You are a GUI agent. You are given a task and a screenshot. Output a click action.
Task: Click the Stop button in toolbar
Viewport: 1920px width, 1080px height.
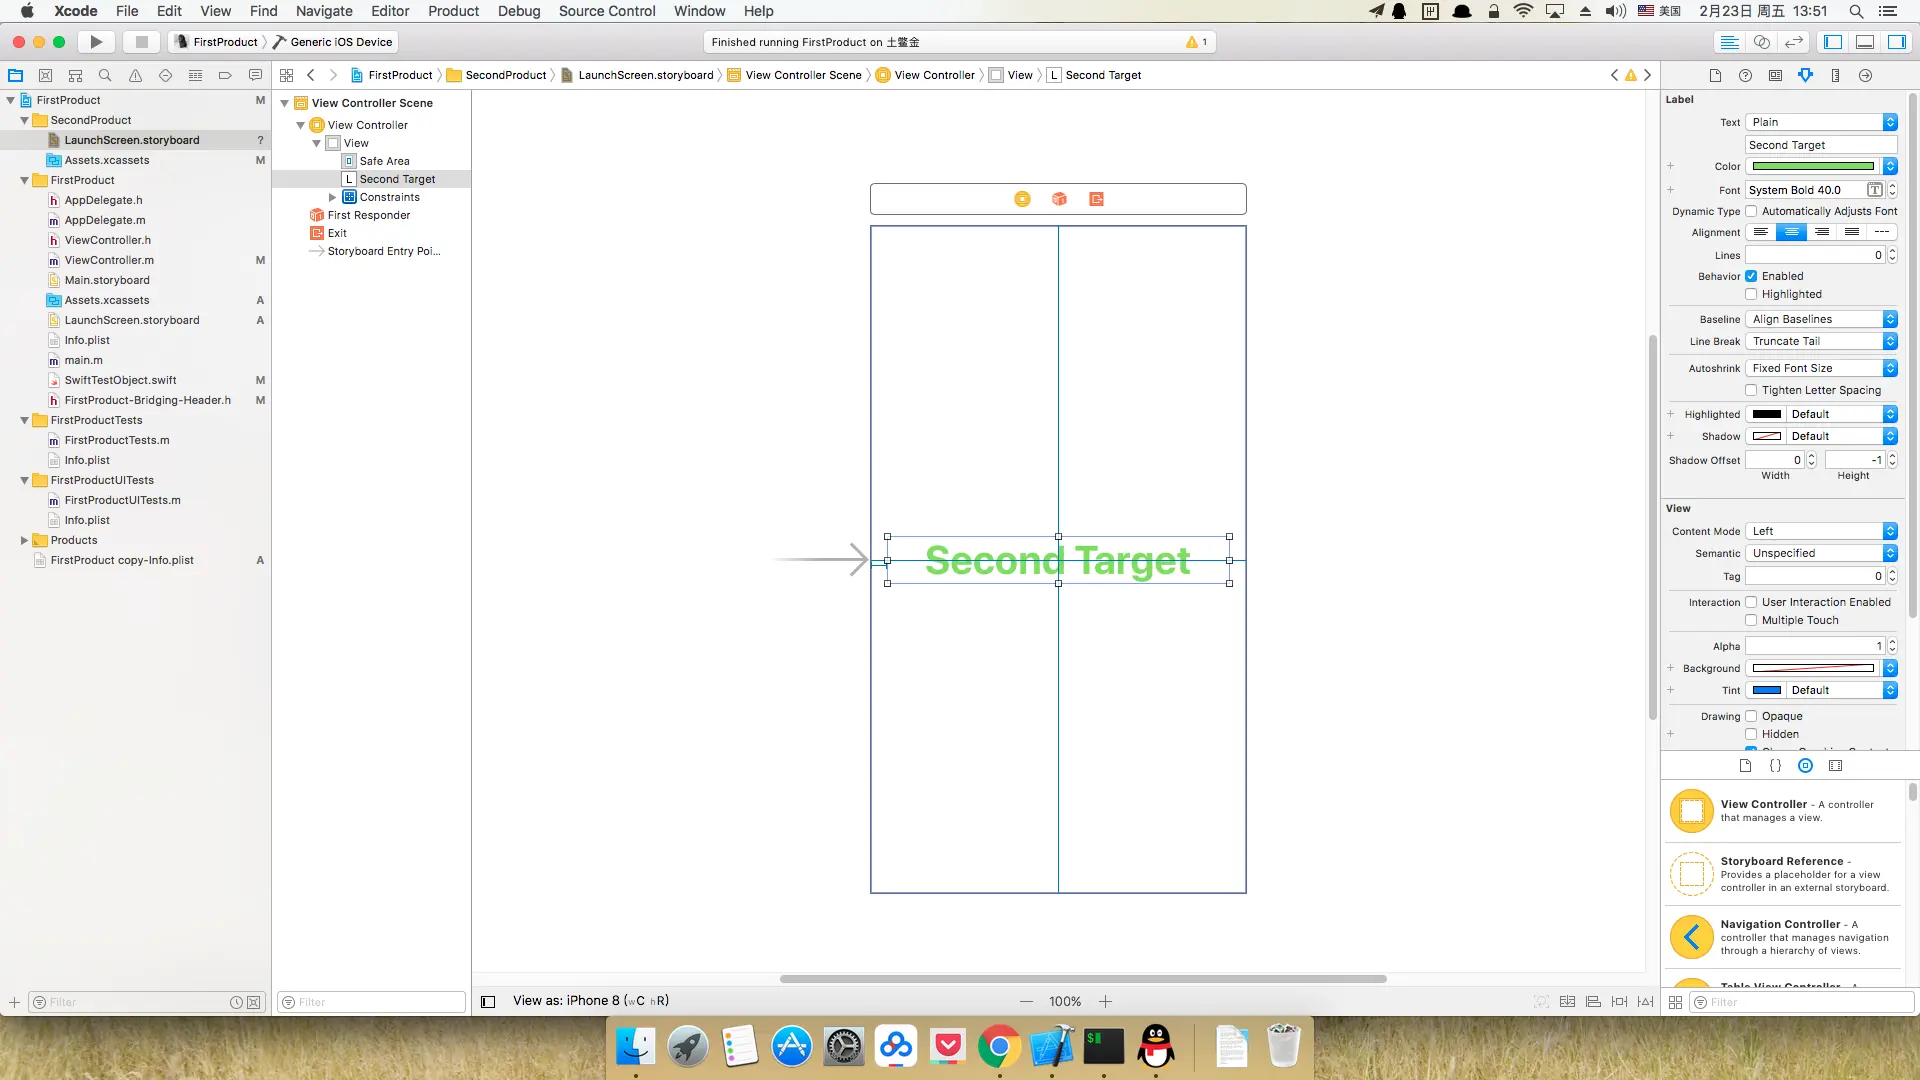[142, 42]
